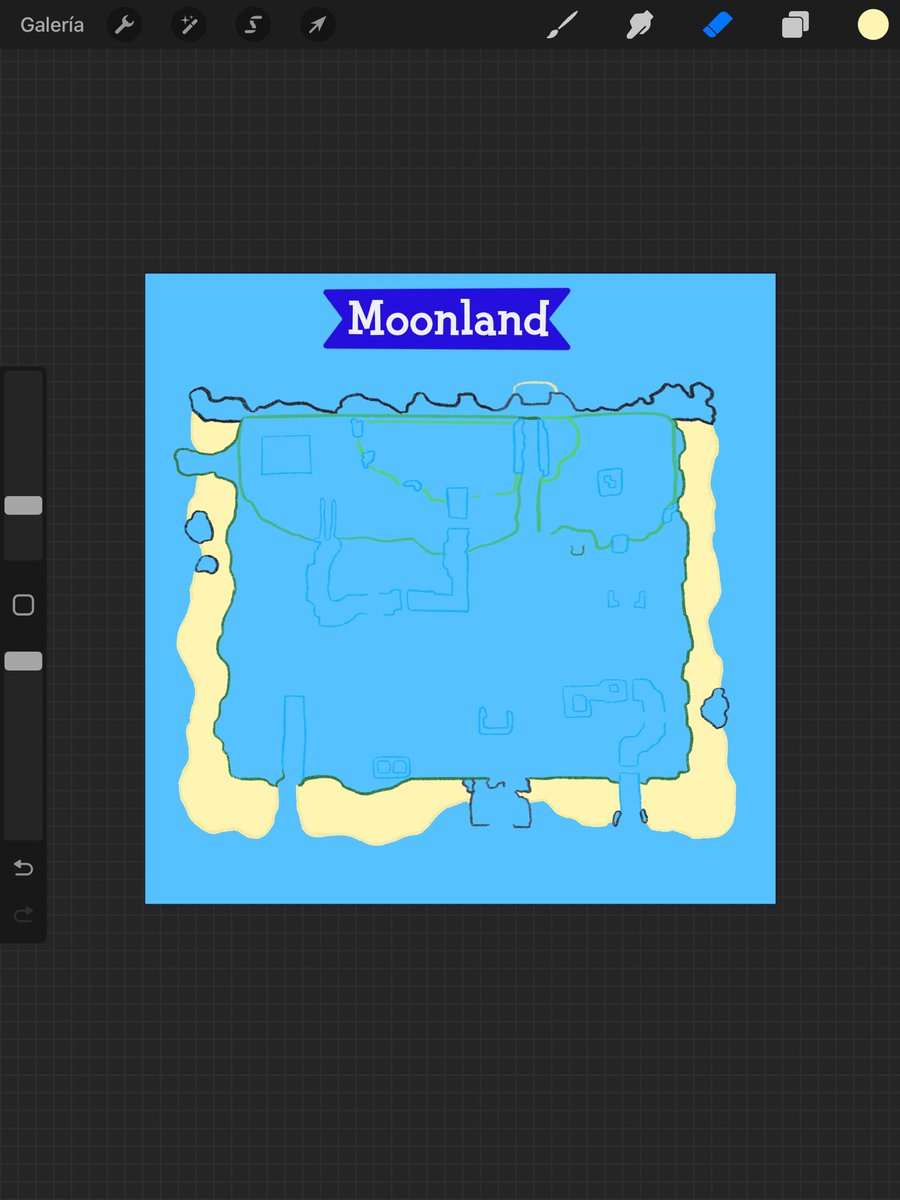Open the Adjustments magic wand menu
The image size is (900, 1200).
(x=188, y=25)
